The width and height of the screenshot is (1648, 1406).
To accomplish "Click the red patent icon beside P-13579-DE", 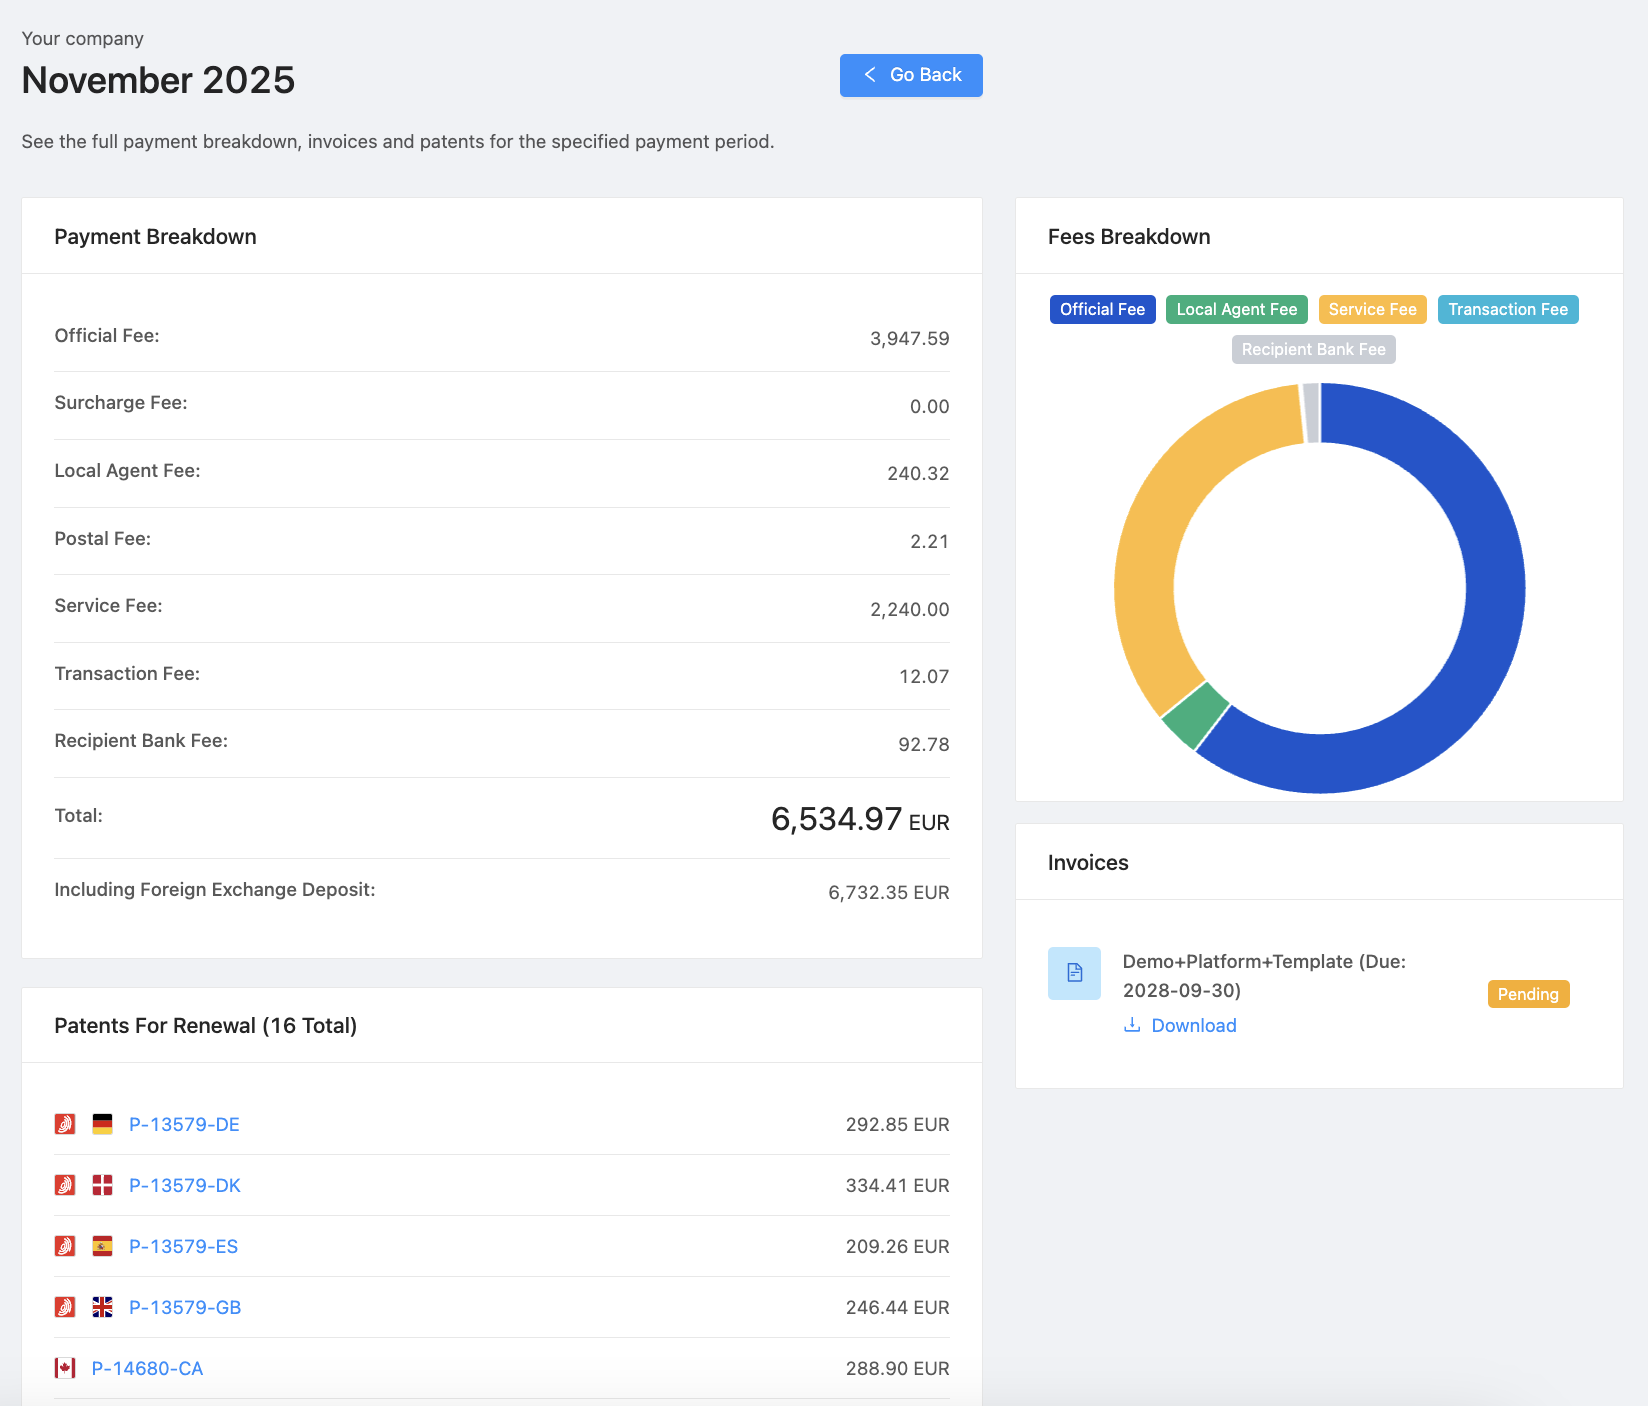I will (x=64, y=1124).
